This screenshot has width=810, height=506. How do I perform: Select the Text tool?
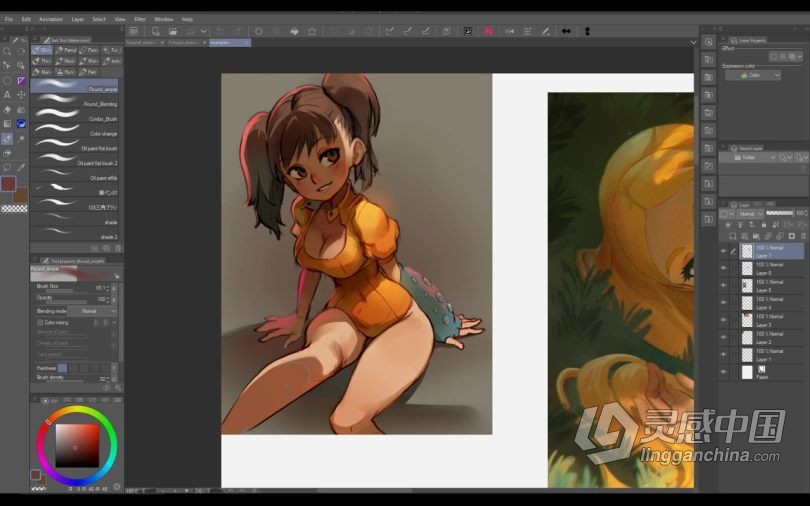7,95
